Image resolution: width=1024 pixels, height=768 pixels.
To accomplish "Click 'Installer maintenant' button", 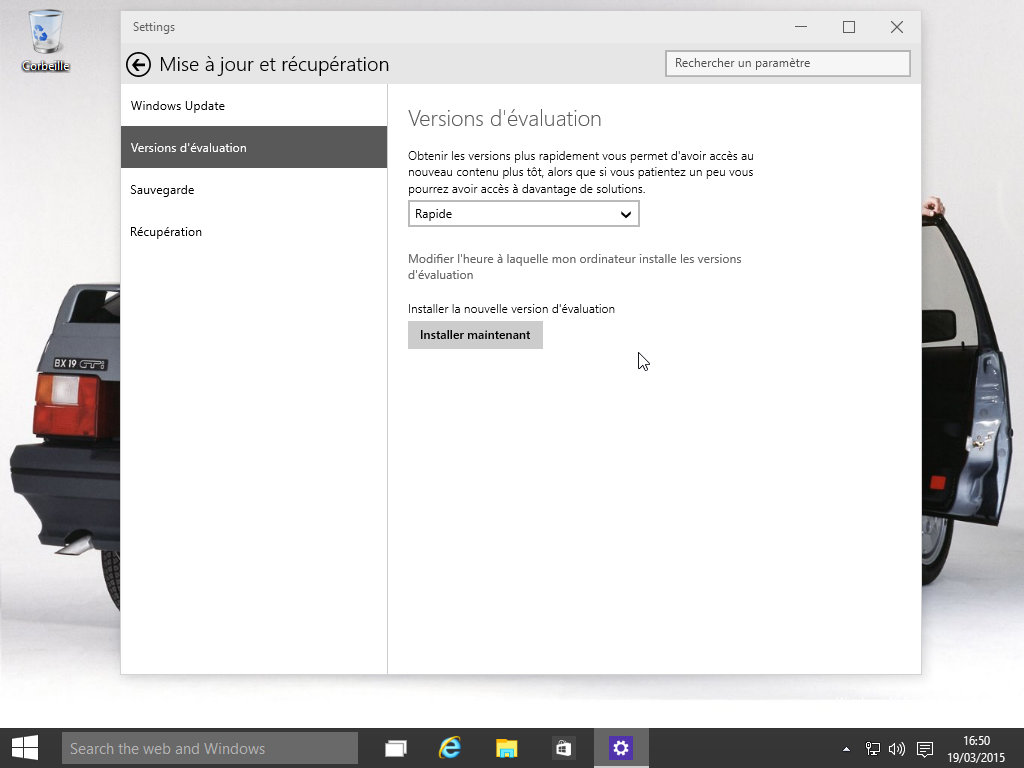I will click(x=474, y=334).
